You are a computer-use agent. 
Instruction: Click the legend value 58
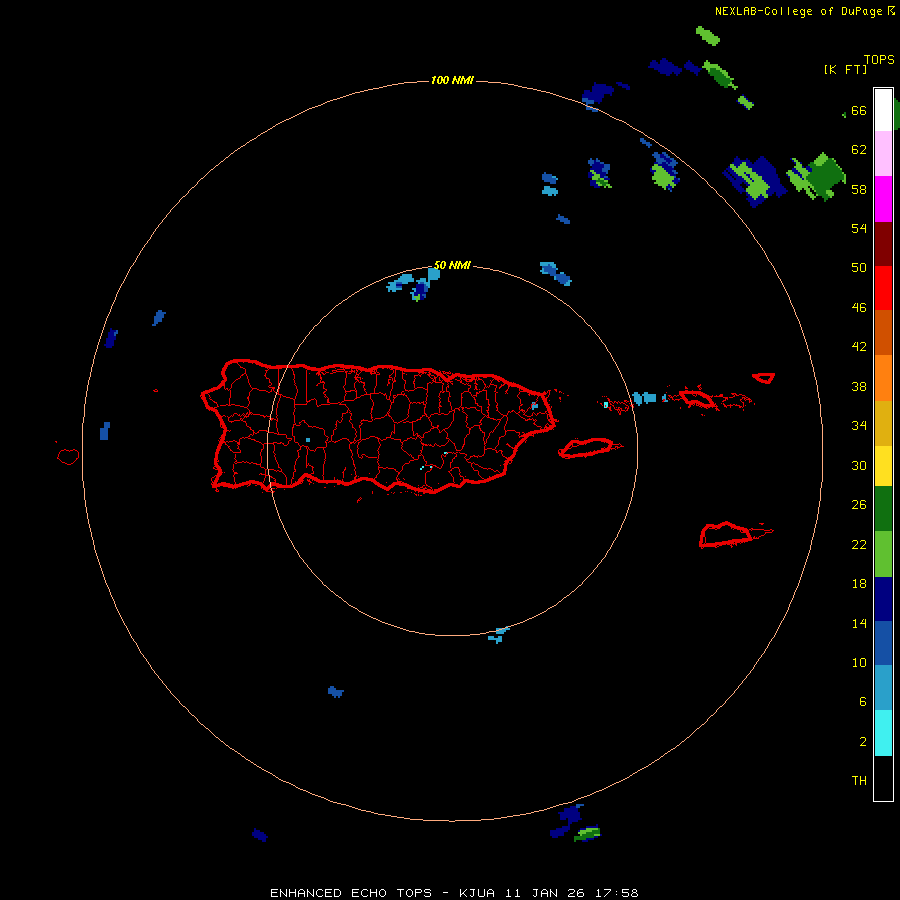859,189
